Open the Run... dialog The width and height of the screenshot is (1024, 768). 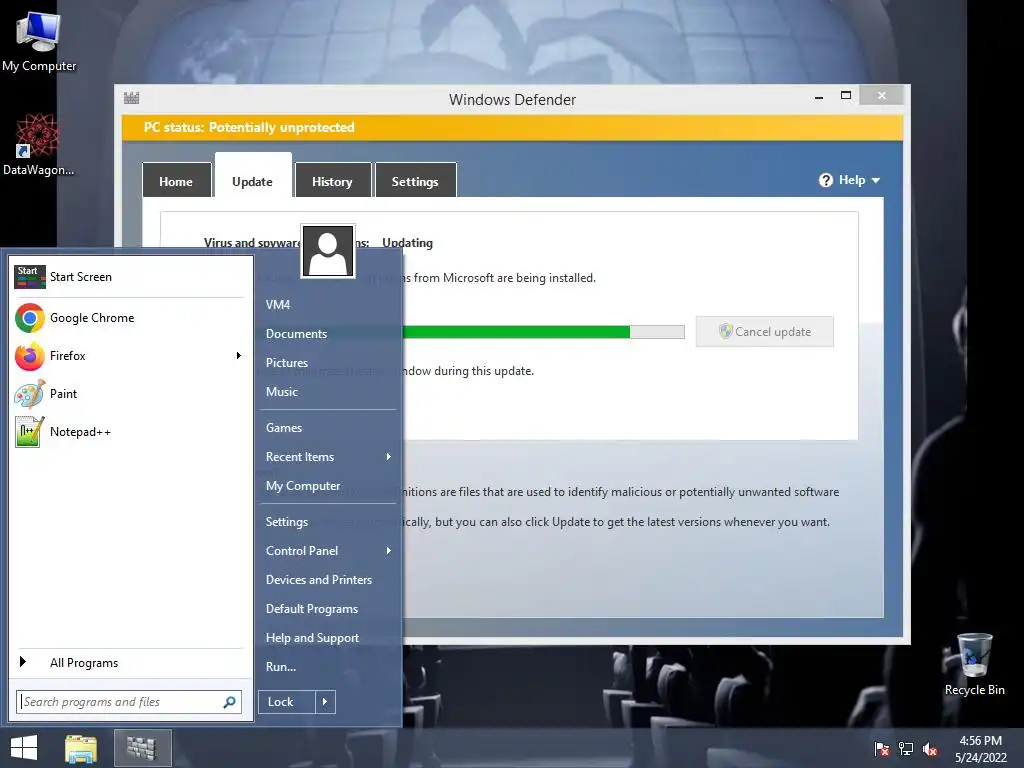(x=328, y=667)
